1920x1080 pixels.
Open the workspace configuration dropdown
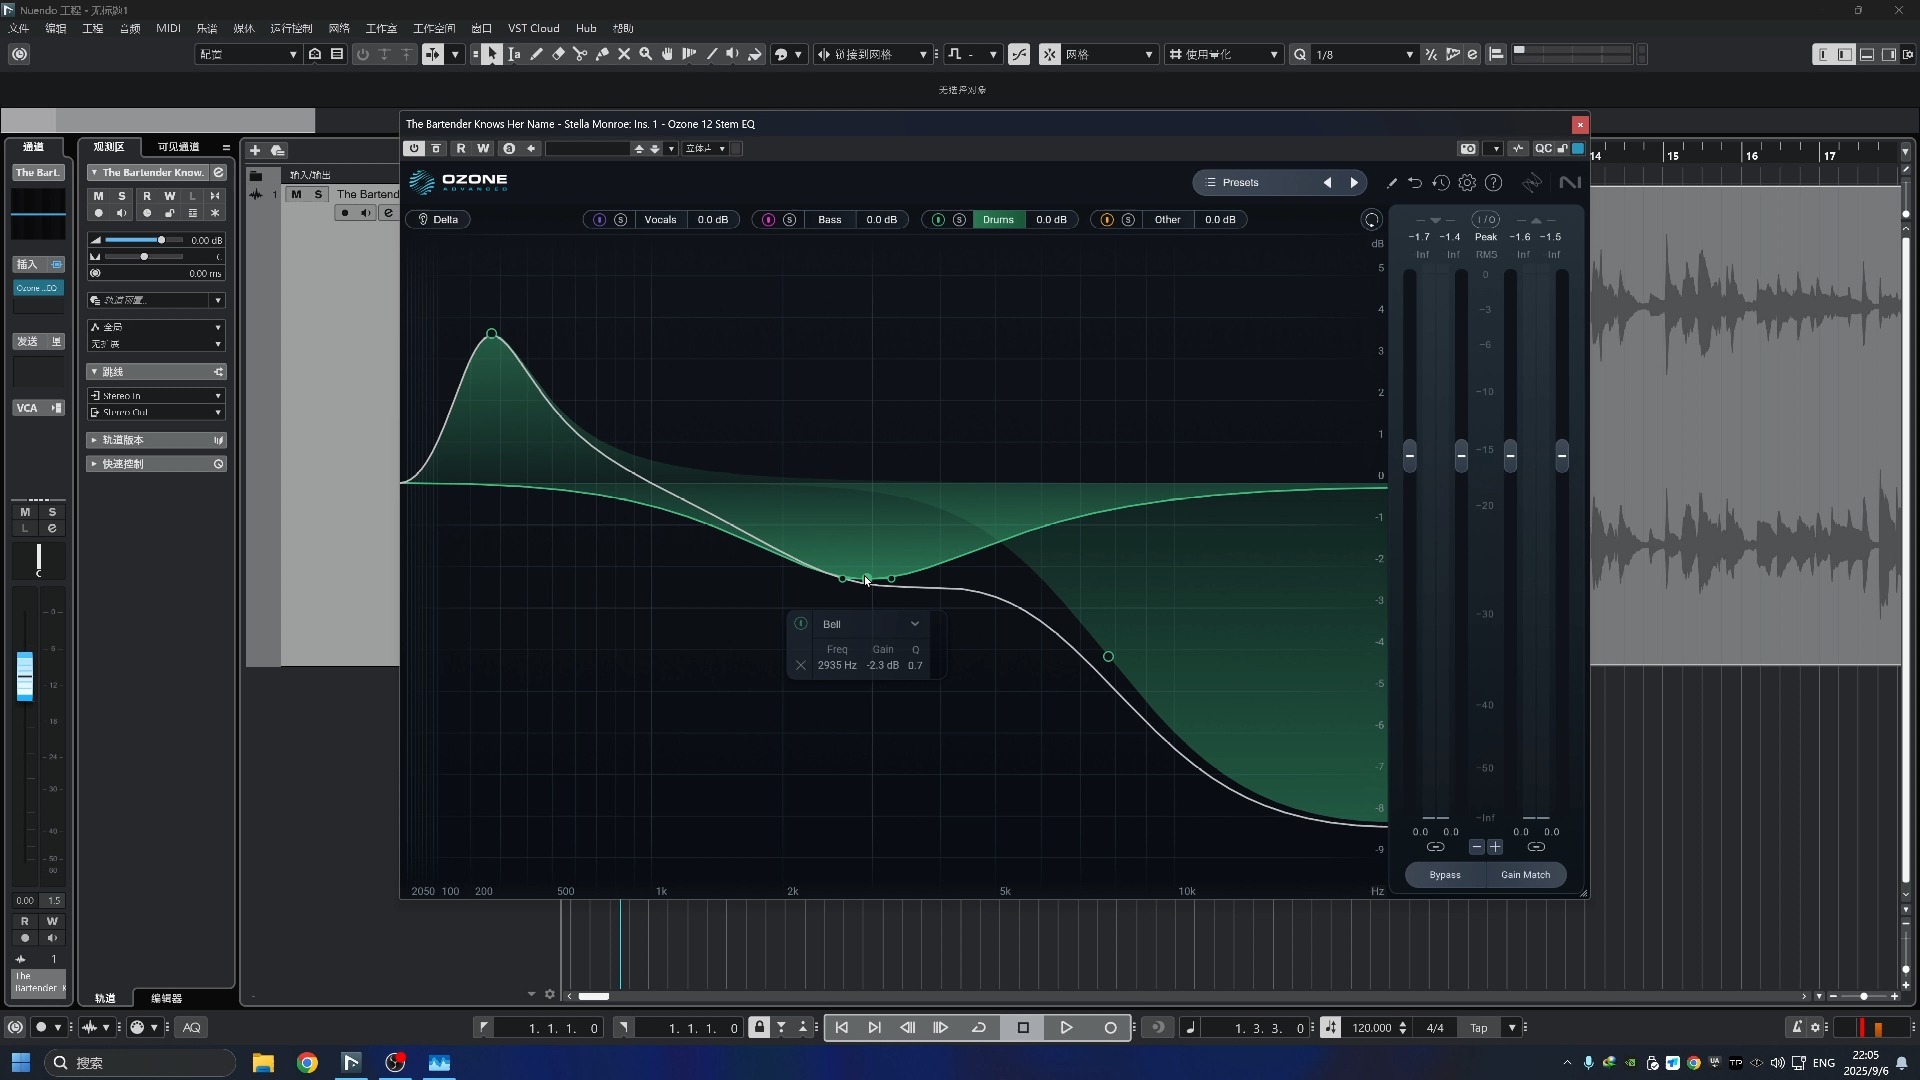click(247, 55)
